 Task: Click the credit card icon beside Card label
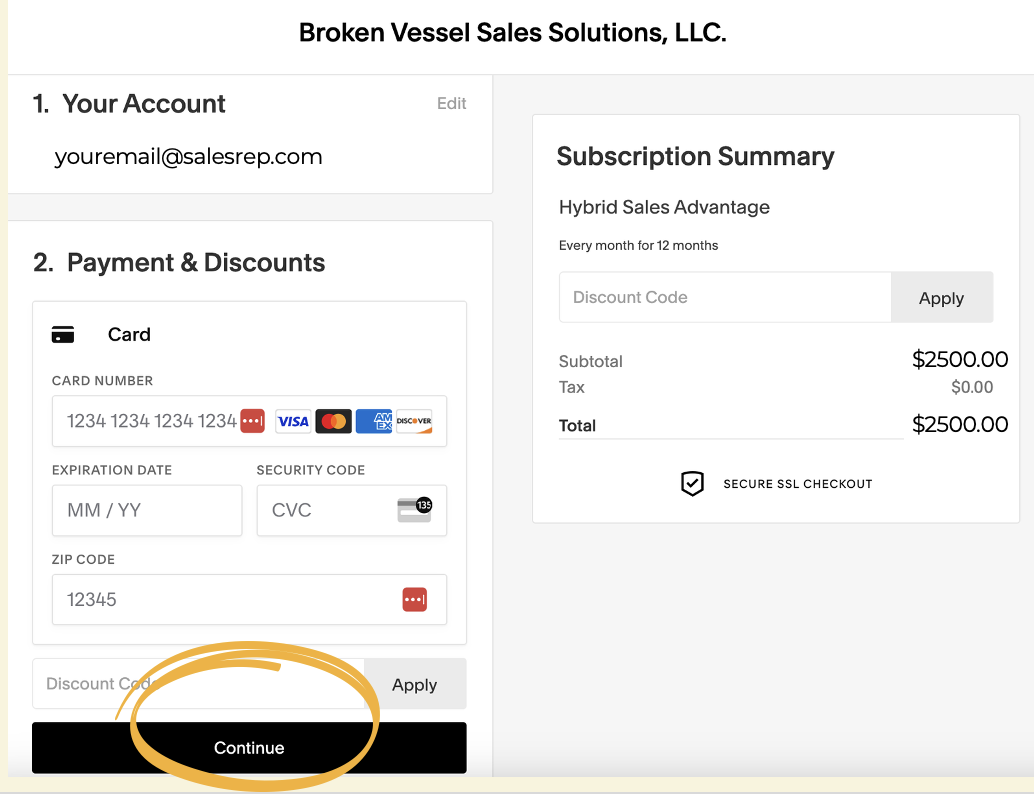click(63, 334)
